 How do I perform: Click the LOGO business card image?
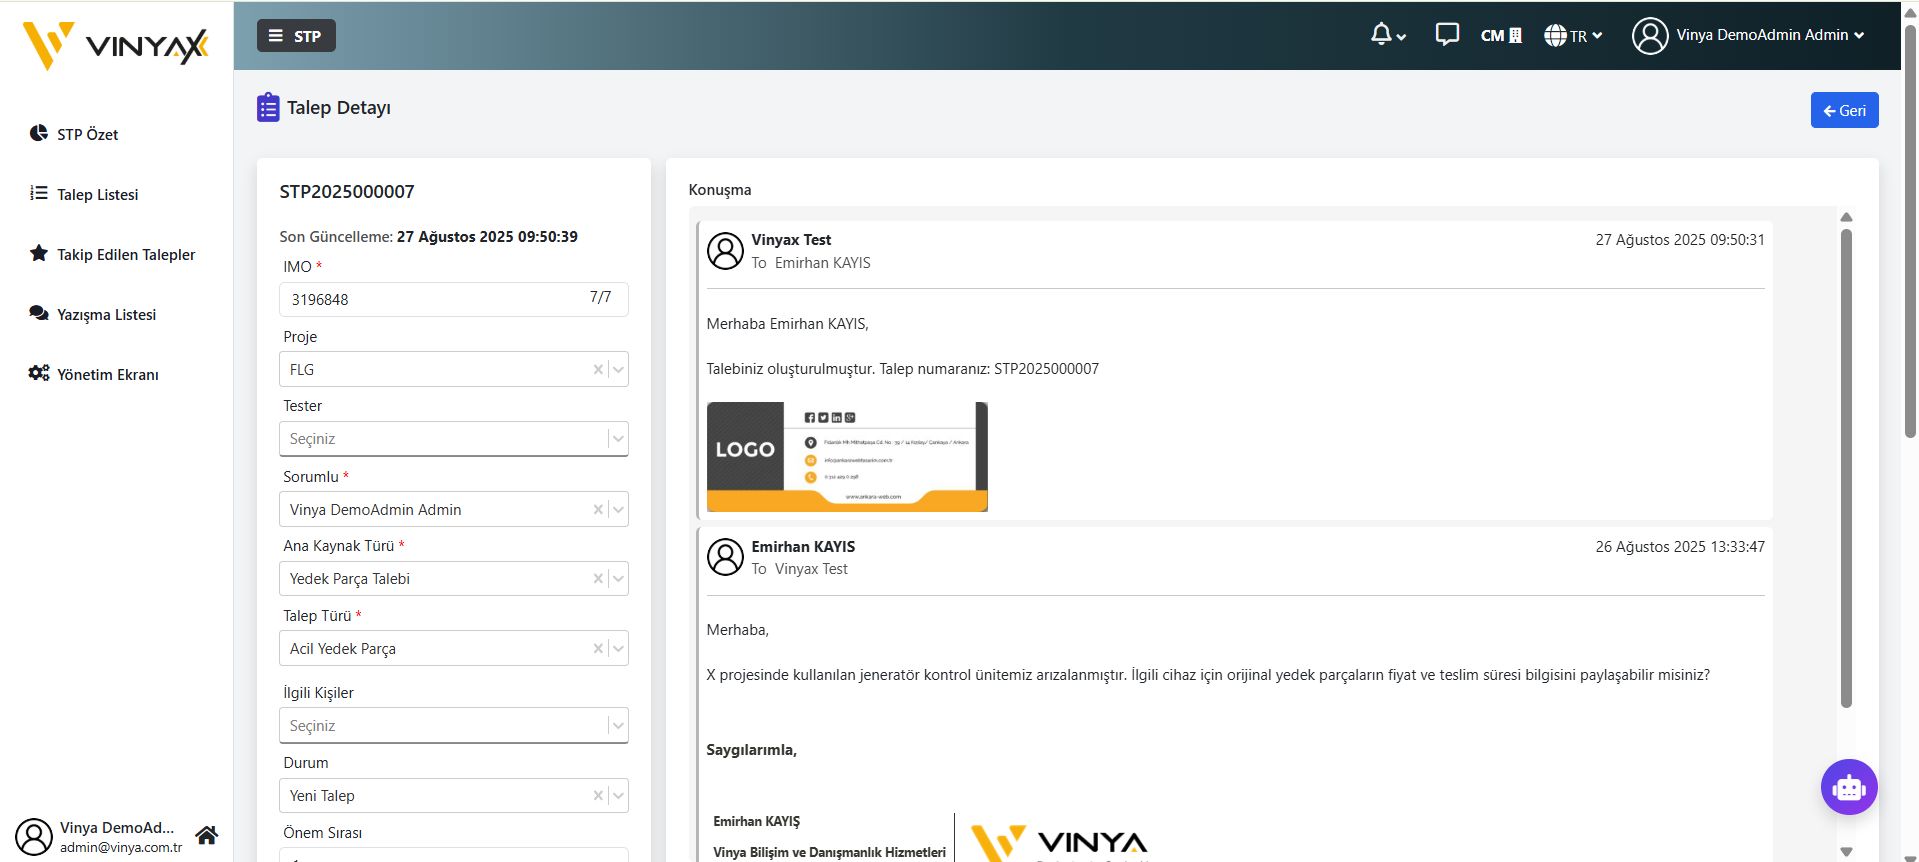(847, 457)
